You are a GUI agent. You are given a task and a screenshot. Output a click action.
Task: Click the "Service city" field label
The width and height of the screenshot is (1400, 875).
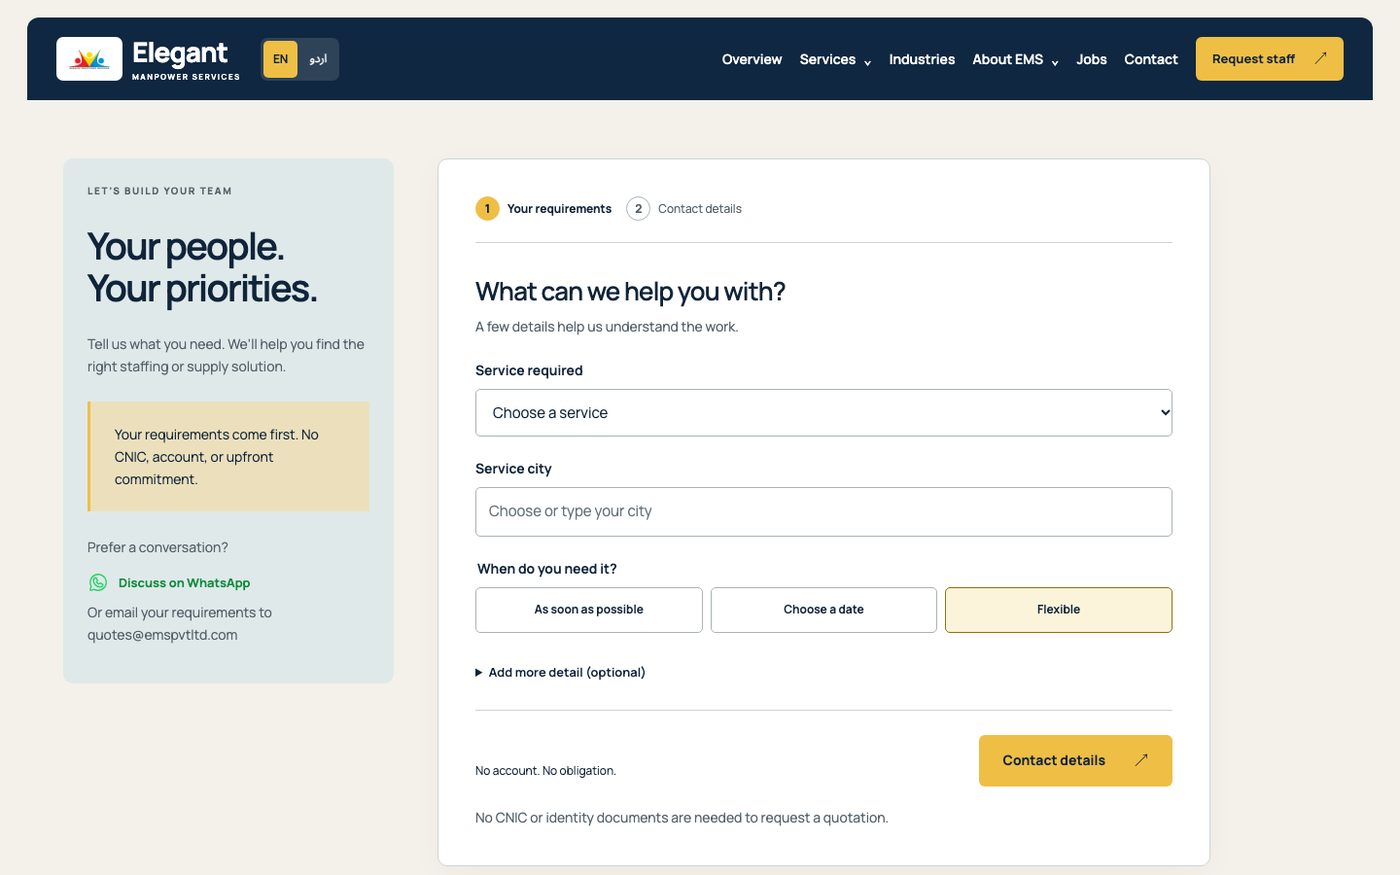513,469
